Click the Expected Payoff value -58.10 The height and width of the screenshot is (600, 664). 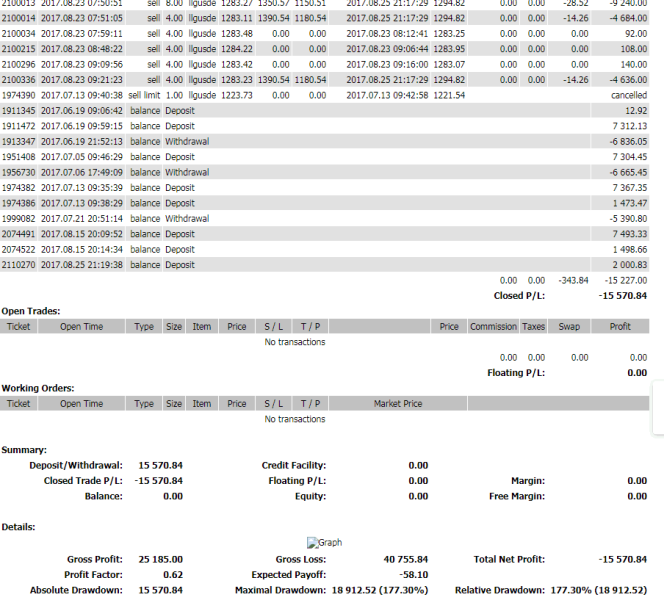[x=413, y=575]
